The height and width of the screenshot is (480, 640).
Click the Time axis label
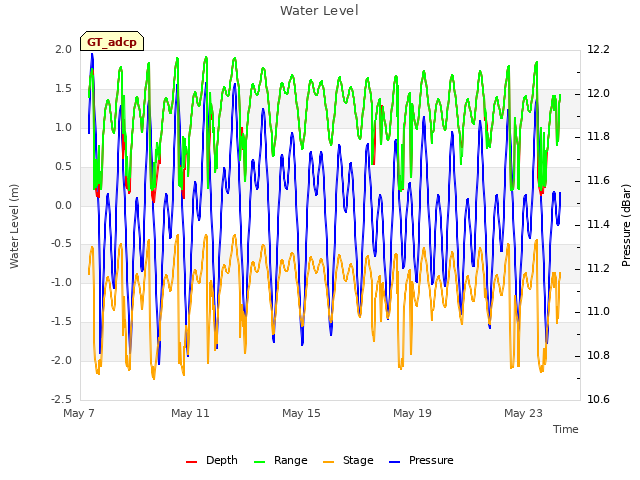[x=566, y=429]
